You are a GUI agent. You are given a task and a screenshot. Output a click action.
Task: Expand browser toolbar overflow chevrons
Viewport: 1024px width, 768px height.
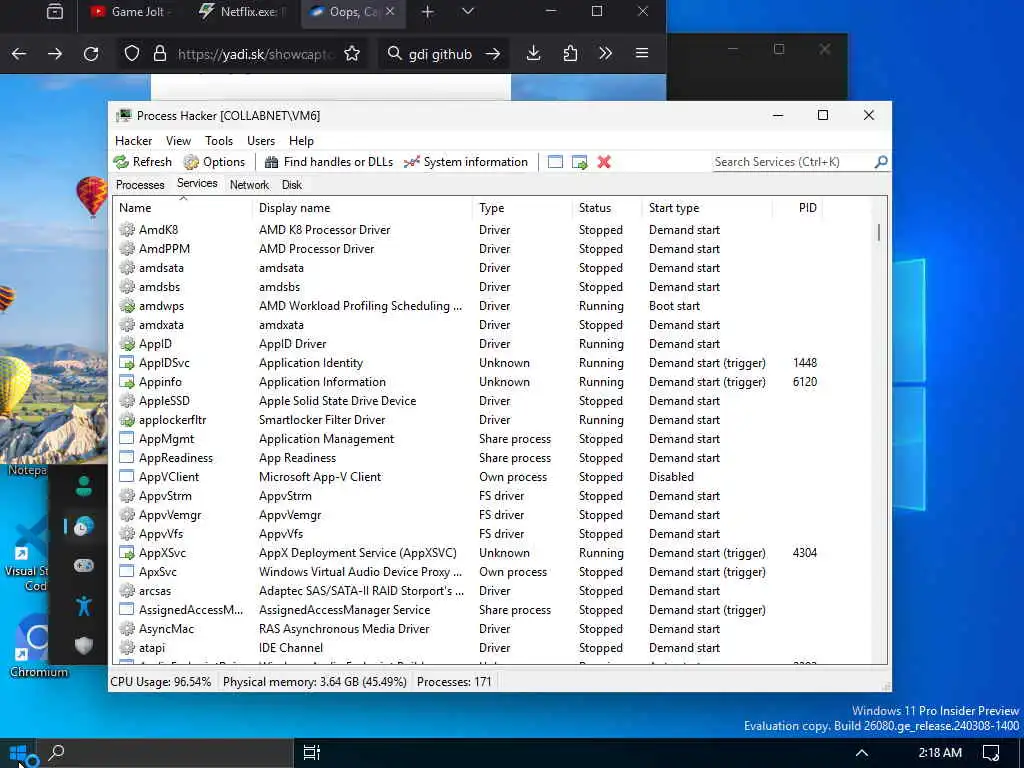coord(605,54)
